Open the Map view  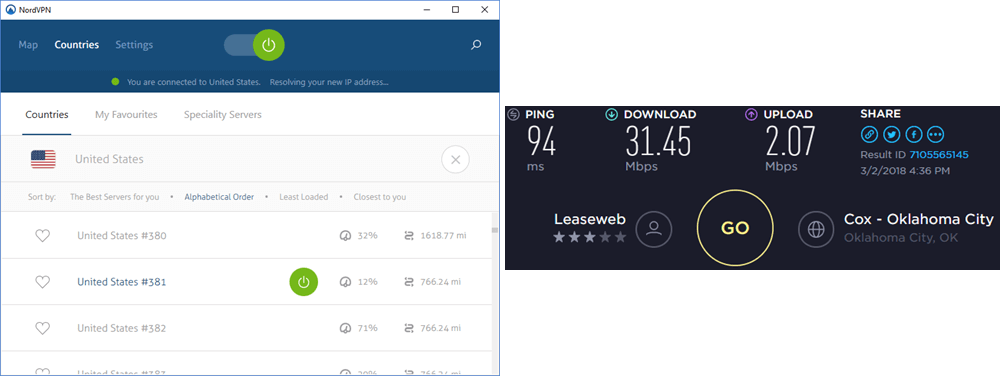tap(28, 45)
